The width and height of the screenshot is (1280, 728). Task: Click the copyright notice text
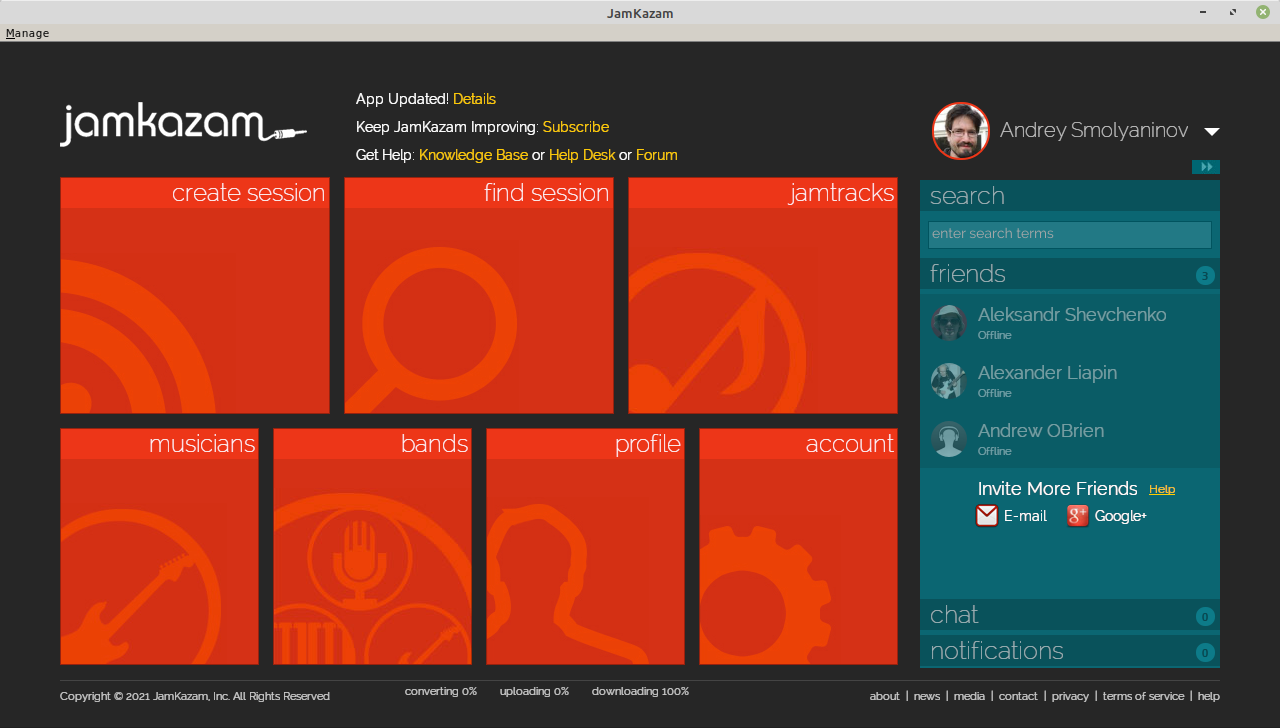tap(195, 696)
